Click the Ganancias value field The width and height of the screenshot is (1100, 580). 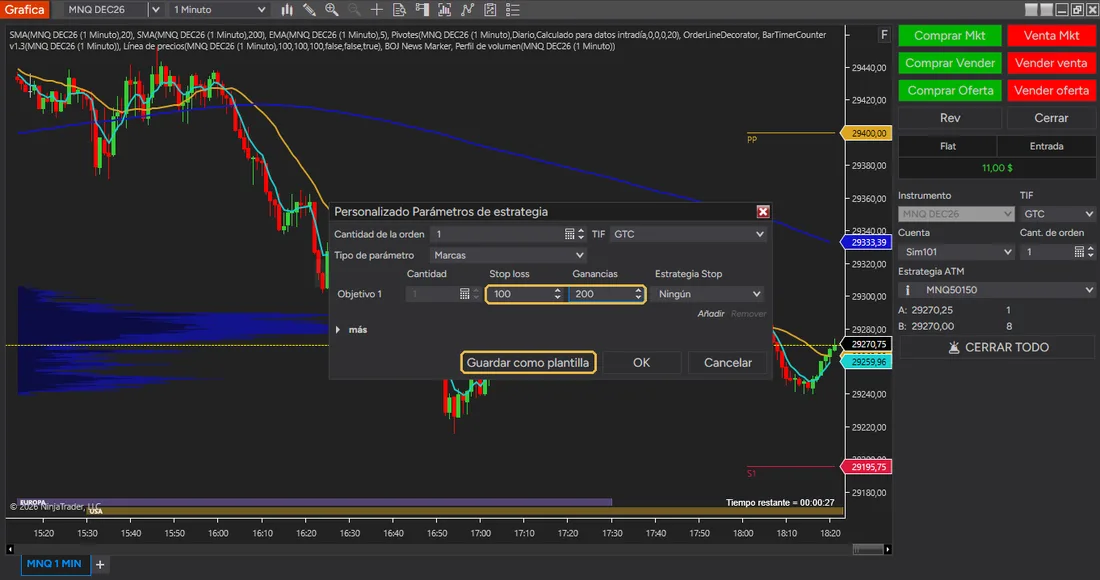coord(602,294)
